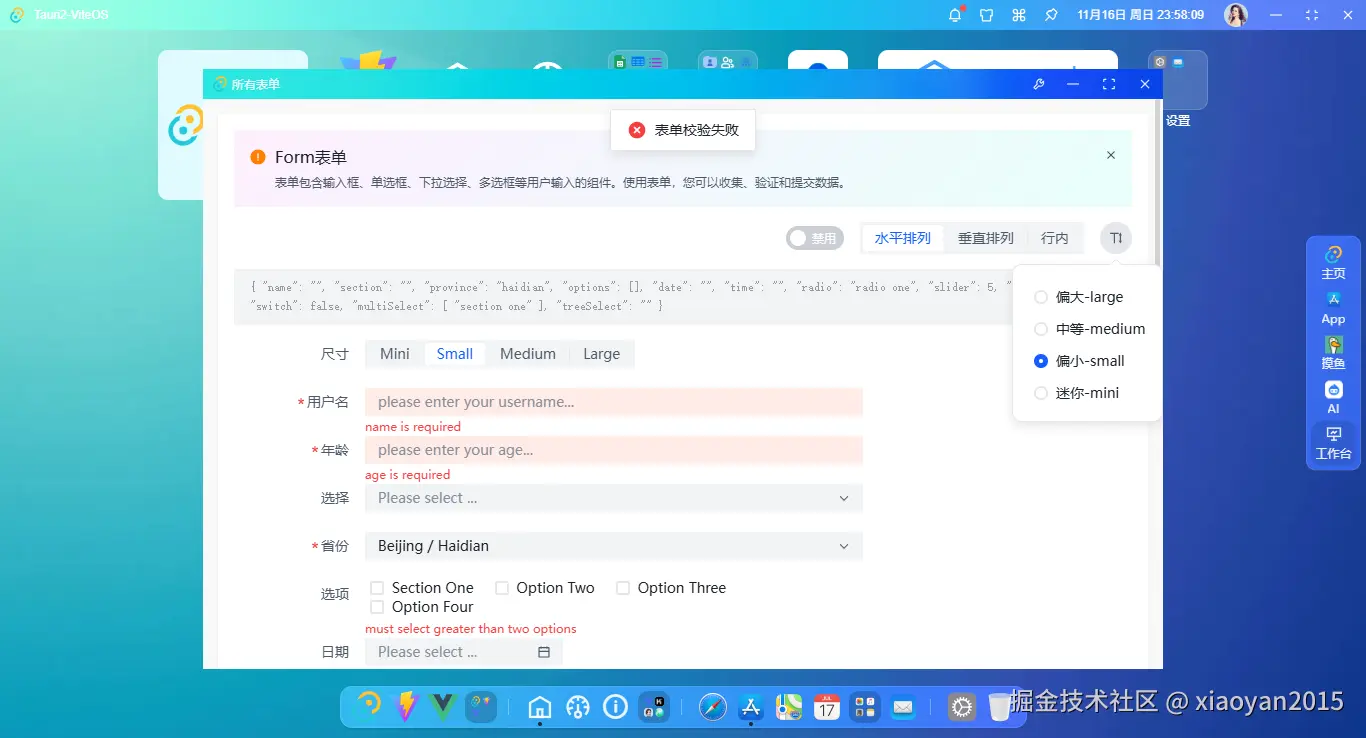Check the Section One checkbox
The image size is (1366, 738).
(377, 587)
